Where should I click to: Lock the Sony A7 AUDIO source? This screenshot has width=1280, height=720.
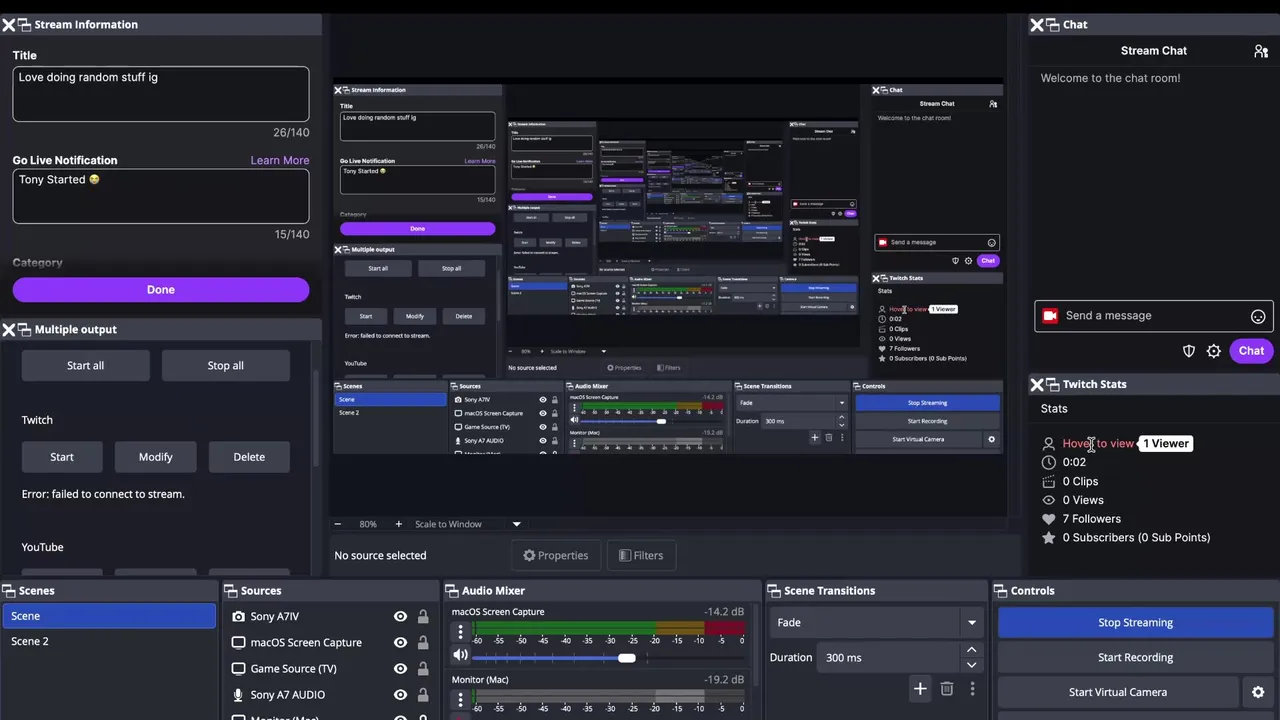pyautogui.click(x=423, y=695)
